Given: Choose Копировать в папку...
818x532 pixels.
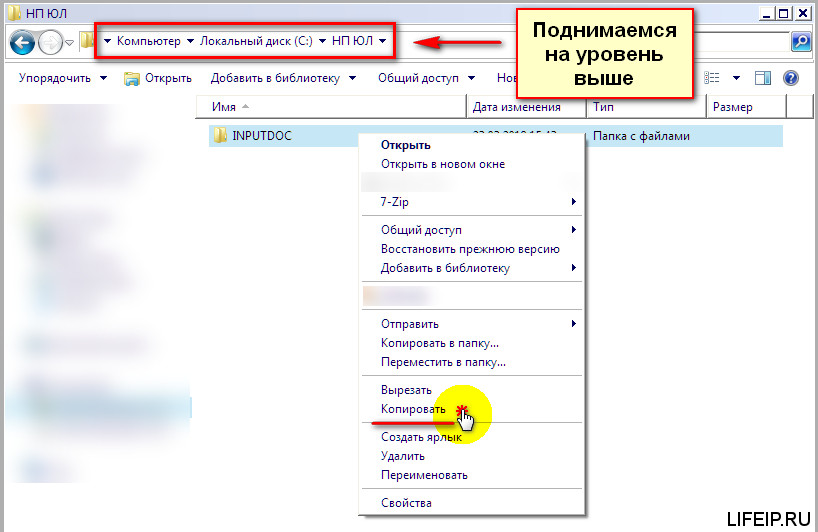Looking at the screenshot, I should tap(471, 343).
